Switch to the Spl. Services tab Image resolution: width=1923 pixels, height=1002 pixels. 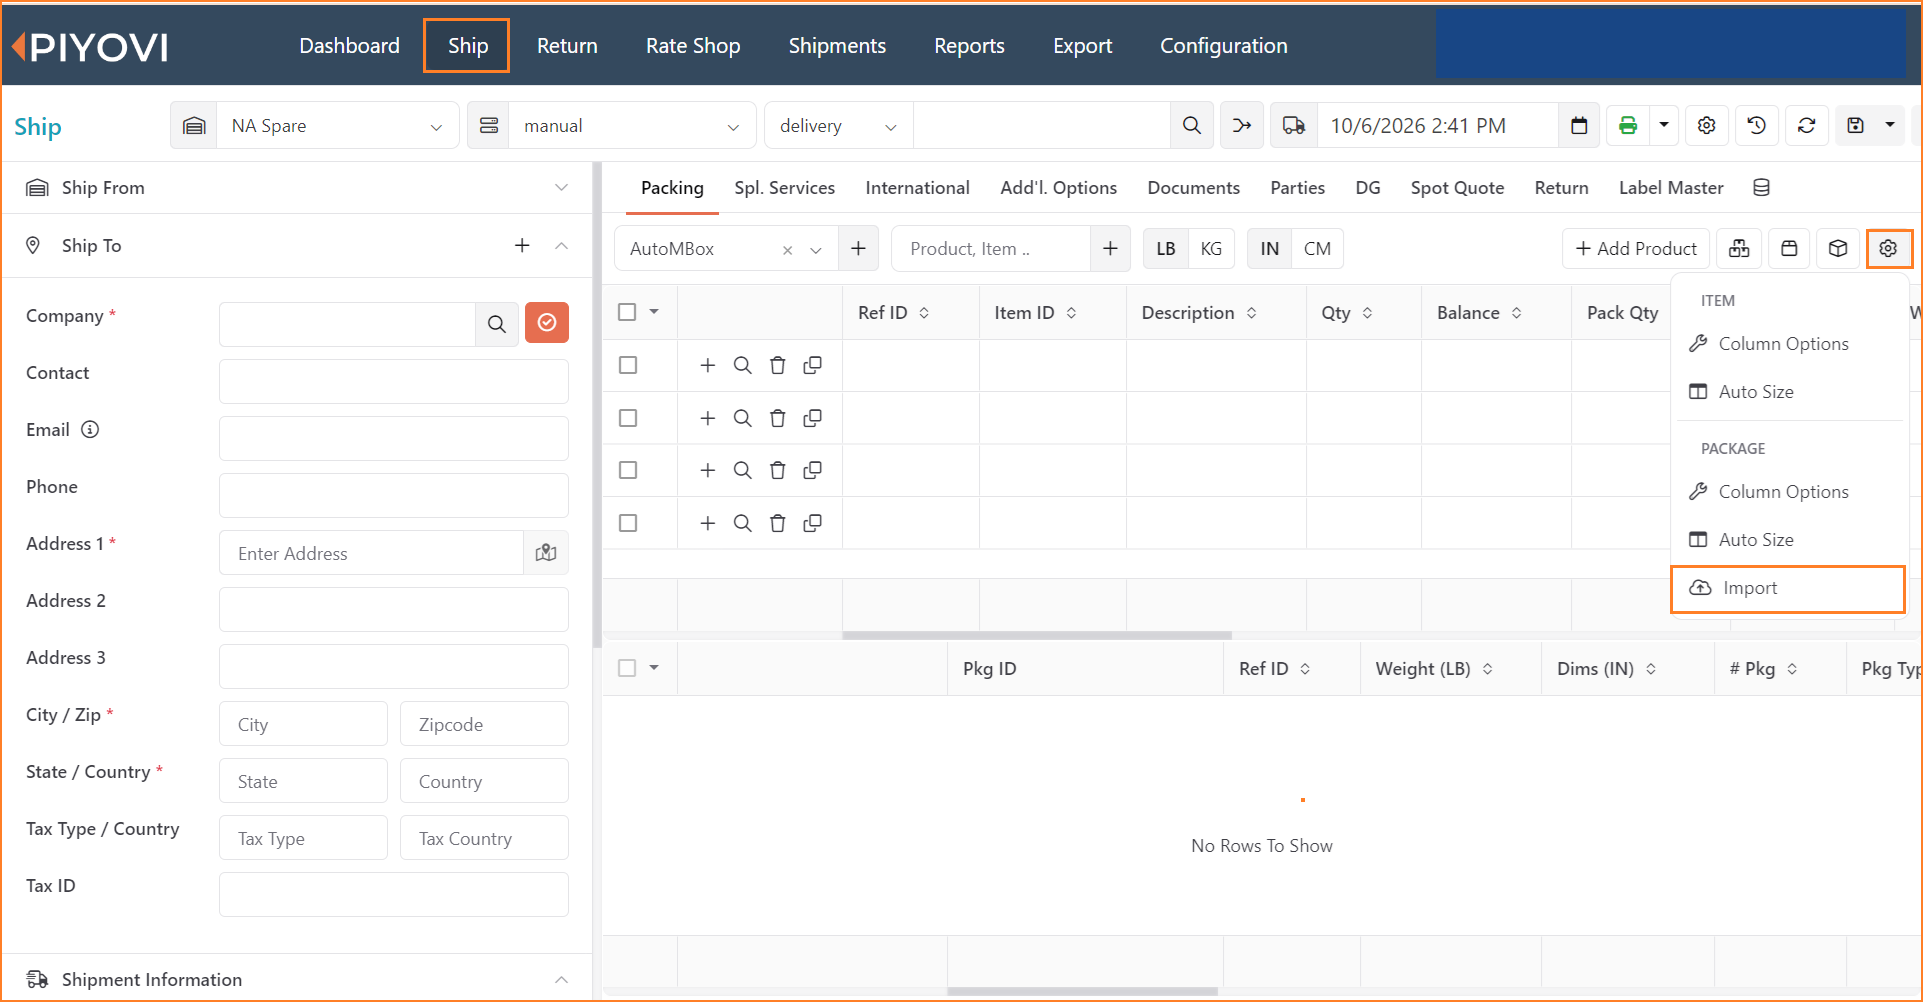pos(784,187)
